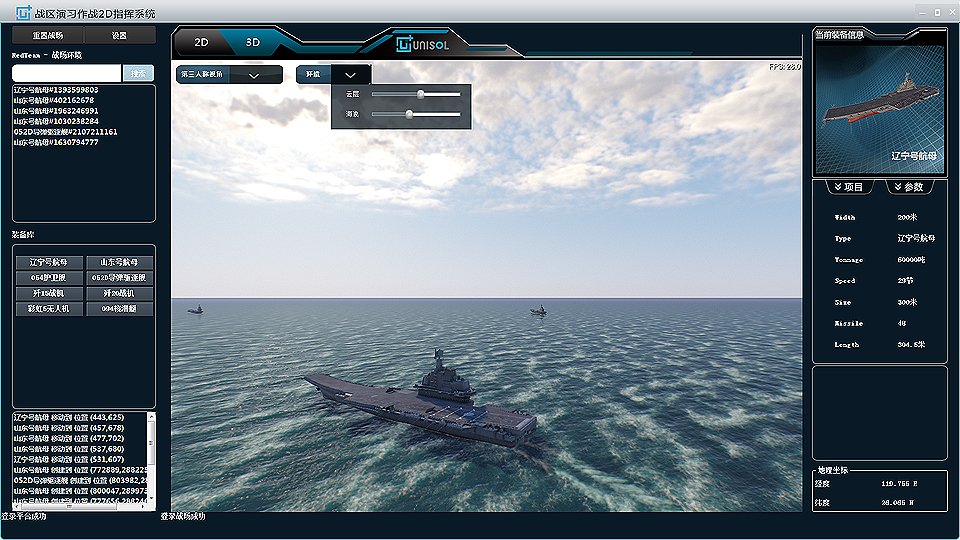The image size is (960, 540).
Task: Switch to the 3D tab
Action: coord(253,43)
